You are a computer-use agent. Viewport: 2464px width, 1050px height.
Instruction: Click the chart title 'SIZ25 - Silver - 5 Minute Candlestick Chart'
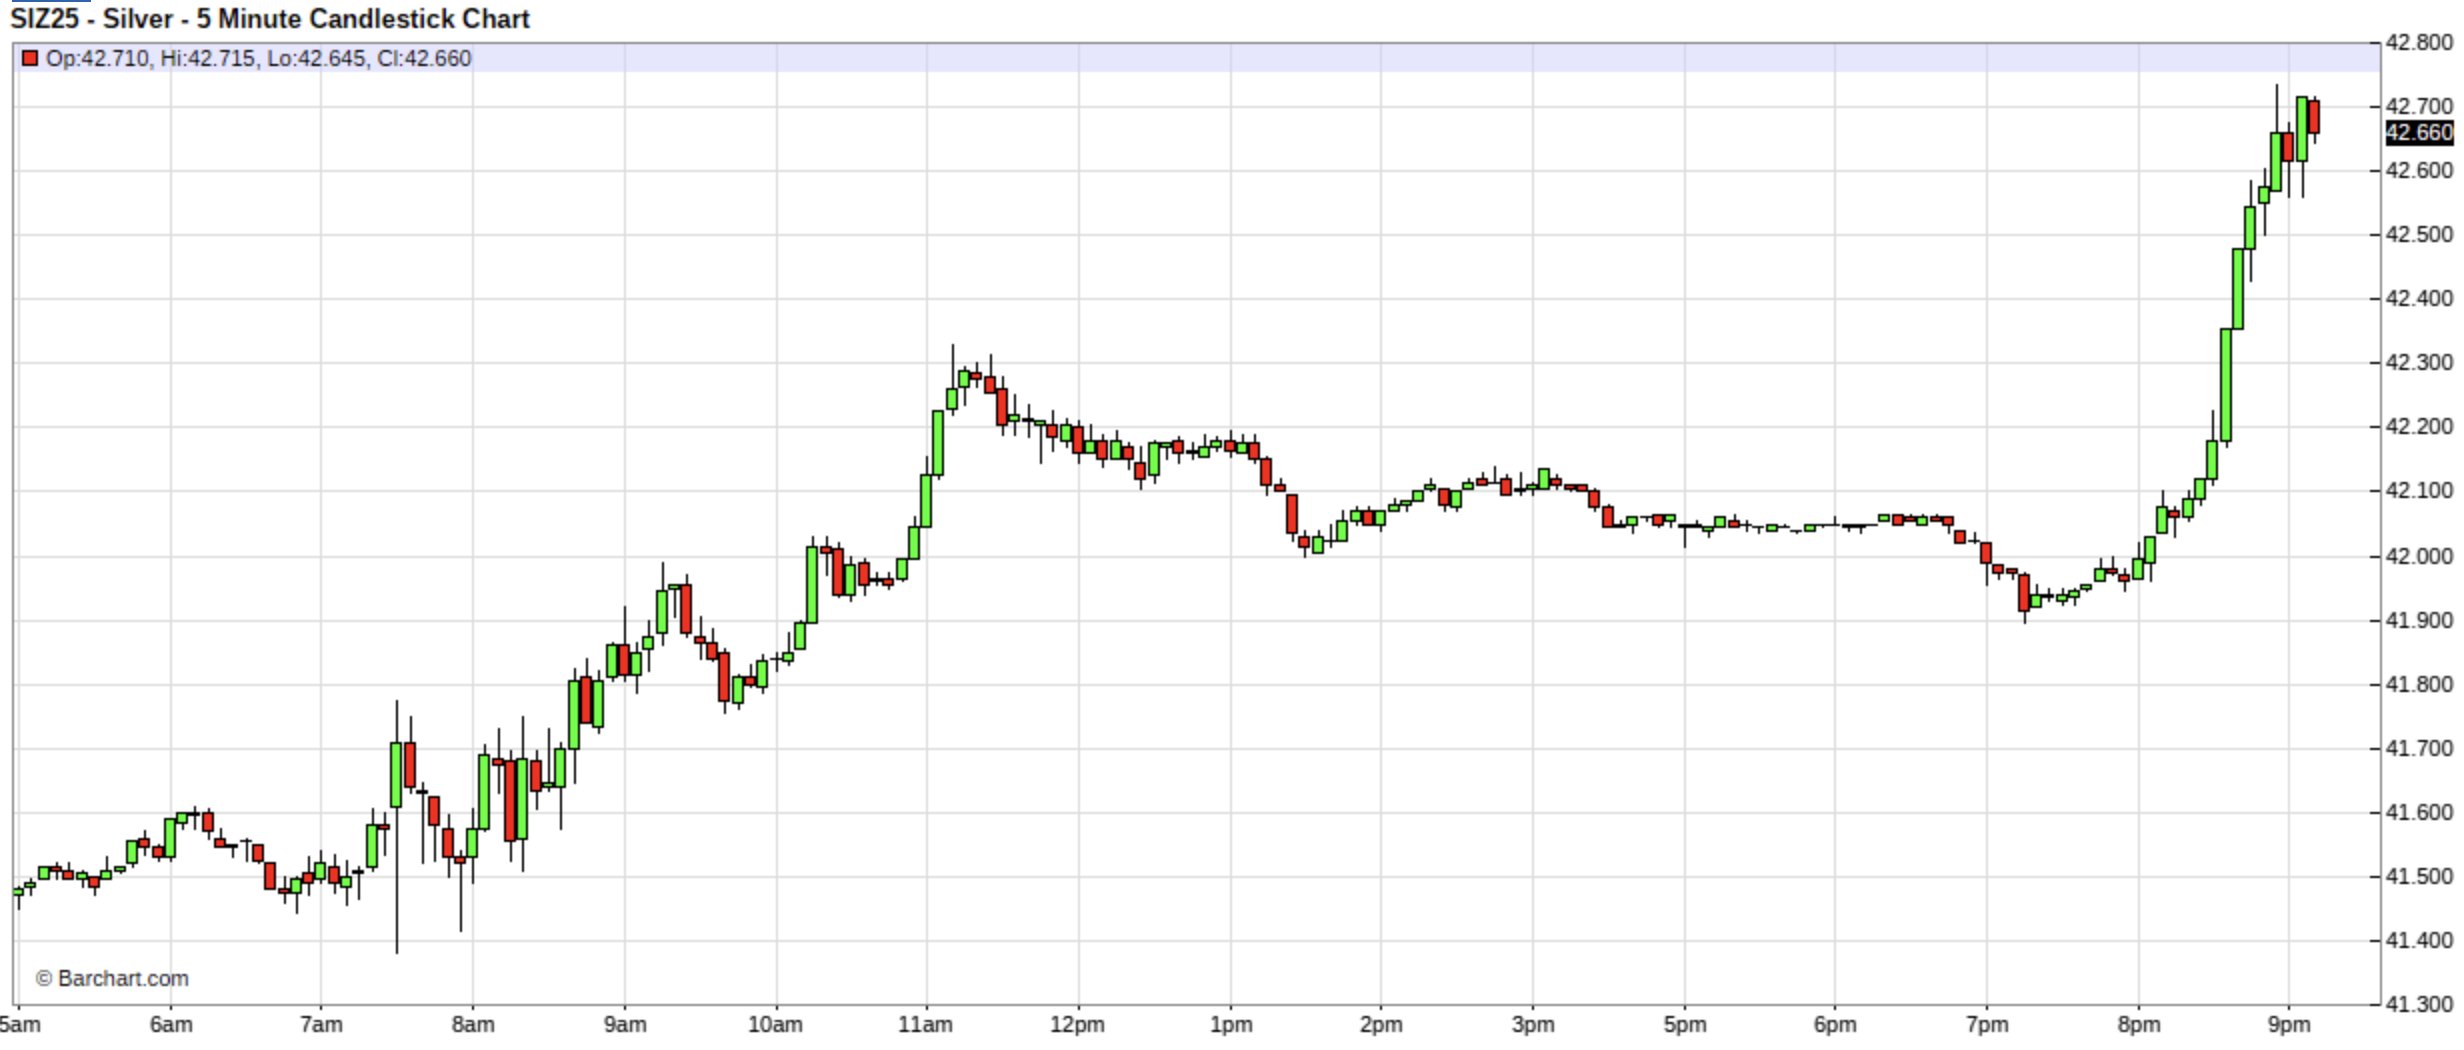[x=270, y=19]
